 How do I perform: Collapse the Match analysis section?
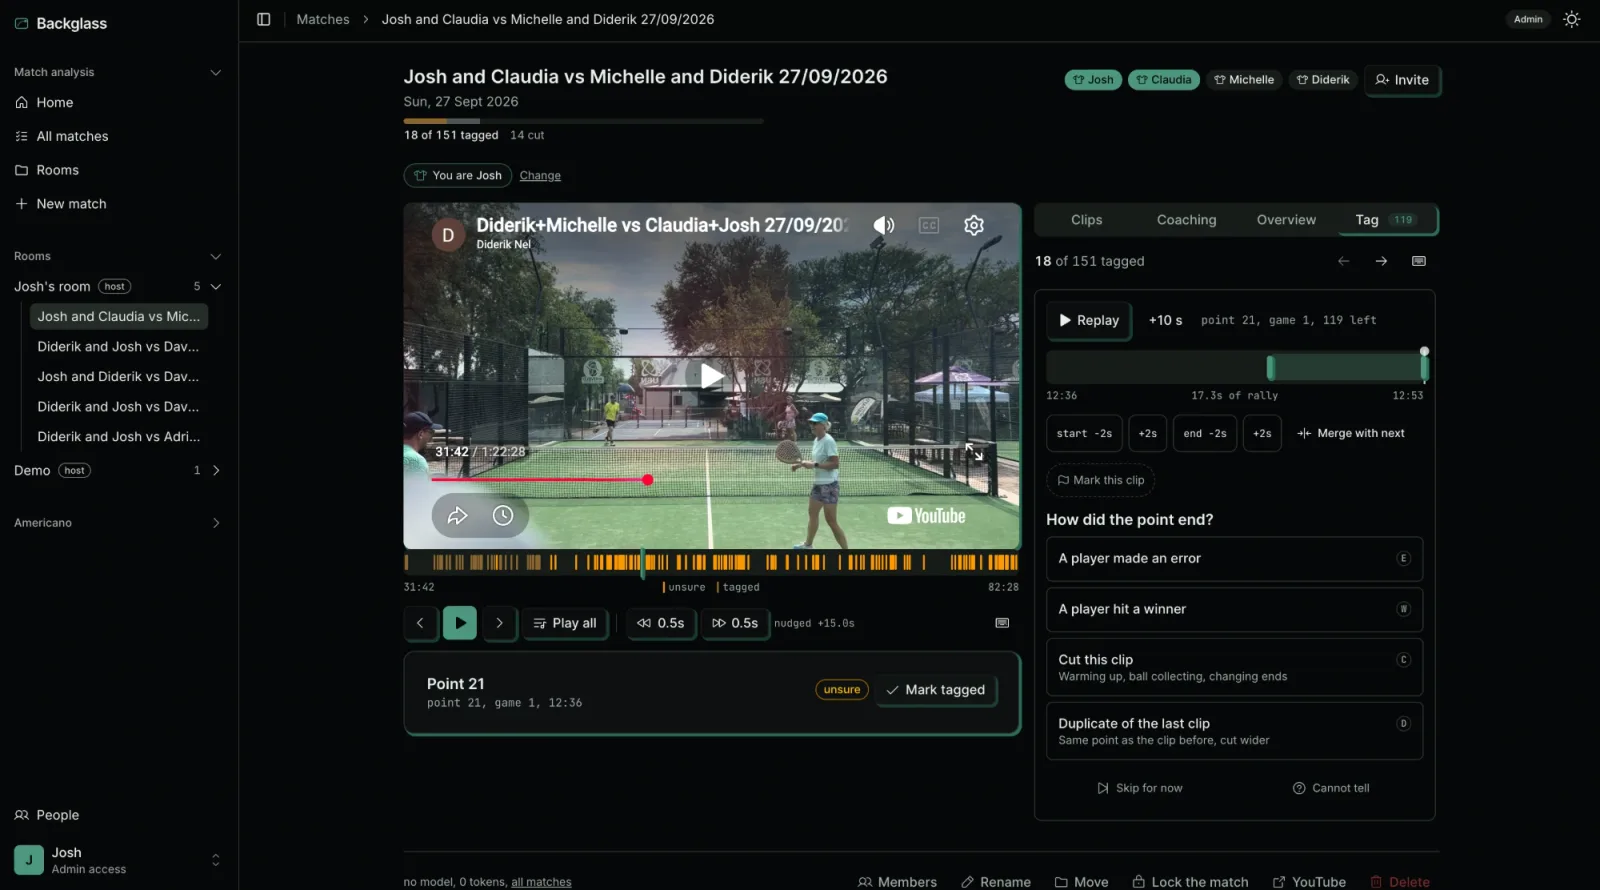point(215,72)
